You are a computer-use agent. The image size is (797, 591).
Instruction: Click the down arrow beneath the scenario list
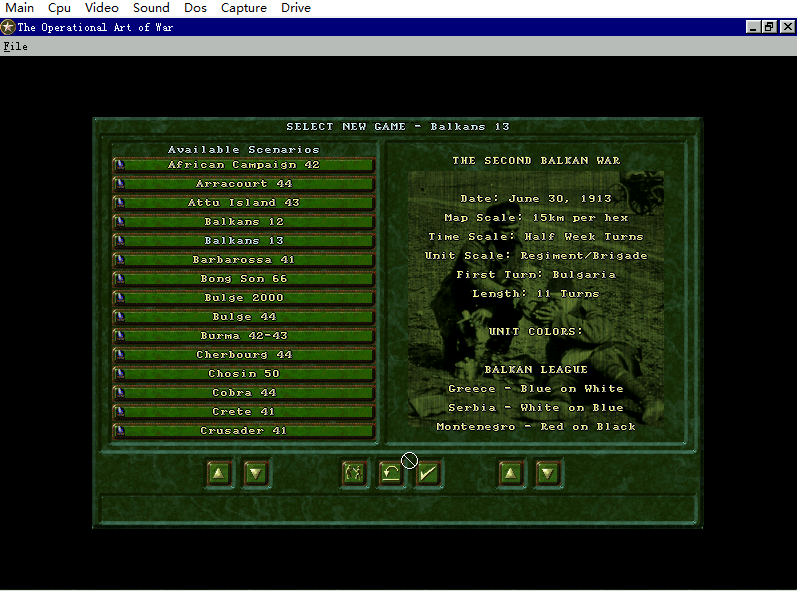[256, 474]
